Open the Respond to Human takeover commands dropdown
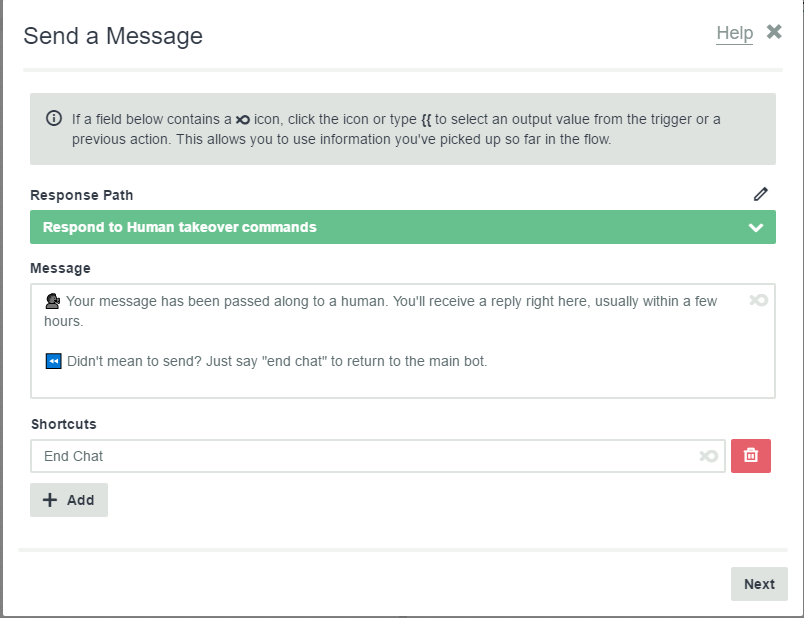804x618 pixels. (403, 227)
